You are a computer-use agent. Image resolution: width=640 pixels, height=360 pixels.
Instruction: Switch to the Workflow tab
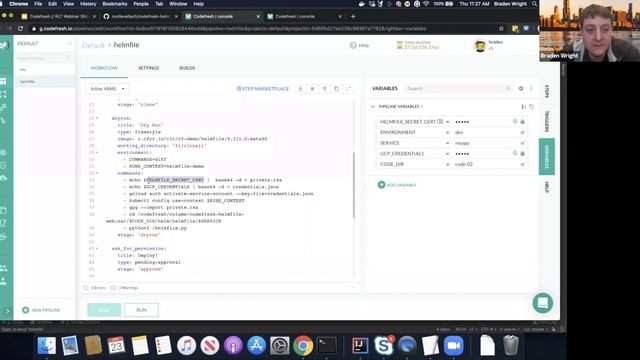click(104, 68)
